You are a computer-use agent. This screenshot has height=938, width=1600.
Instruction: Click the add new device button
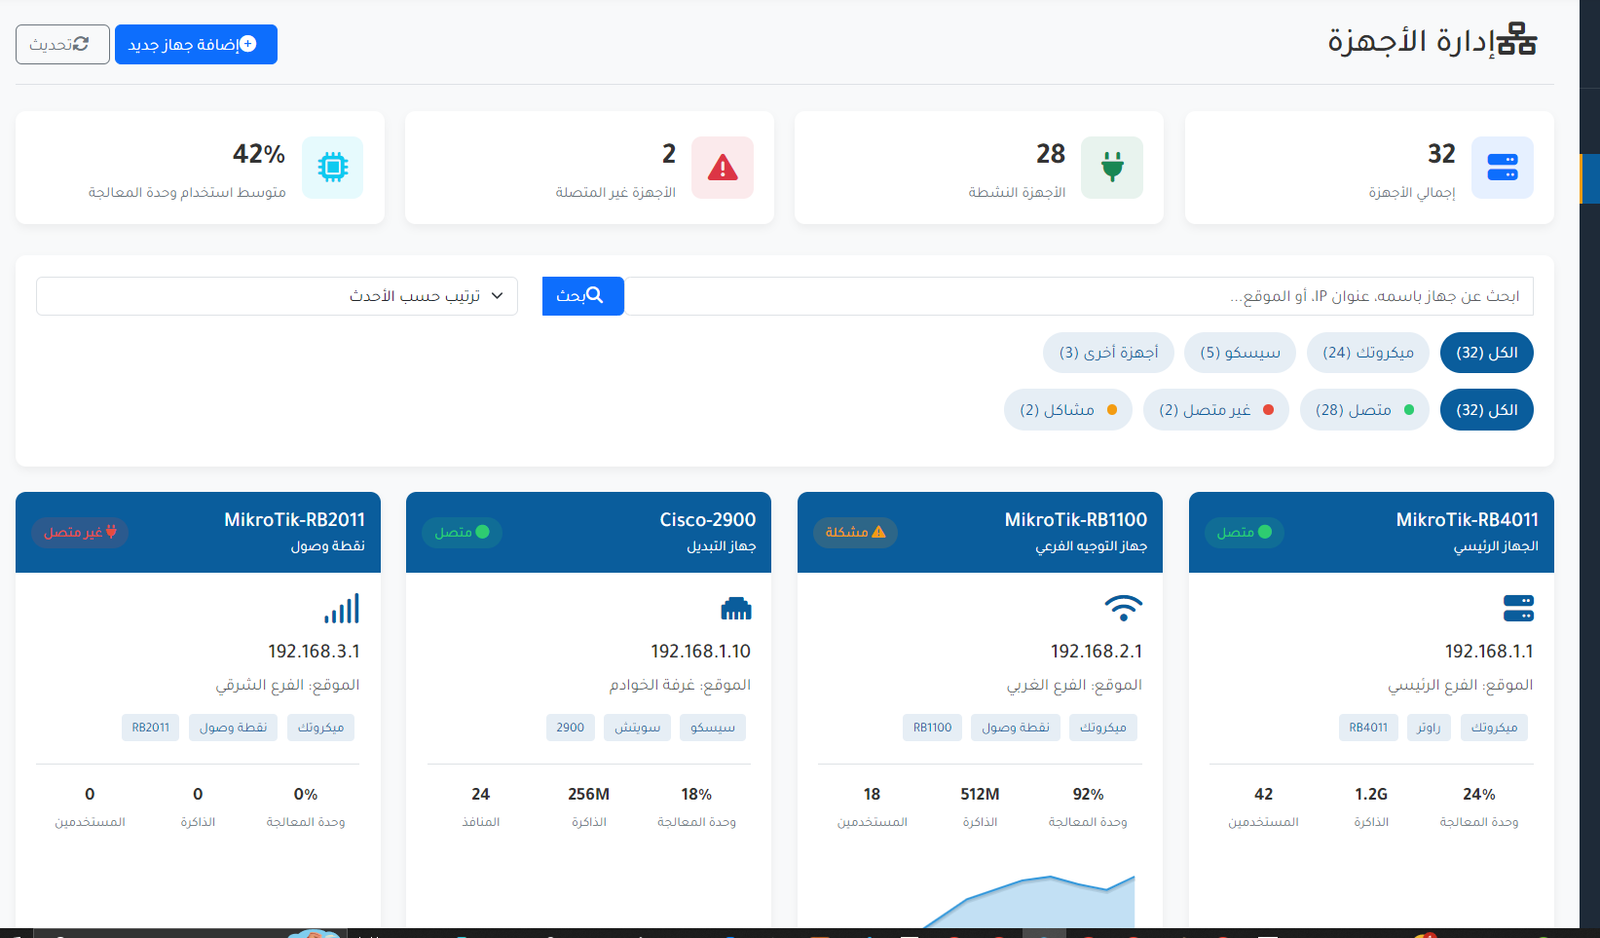click(x=196, y=45)
